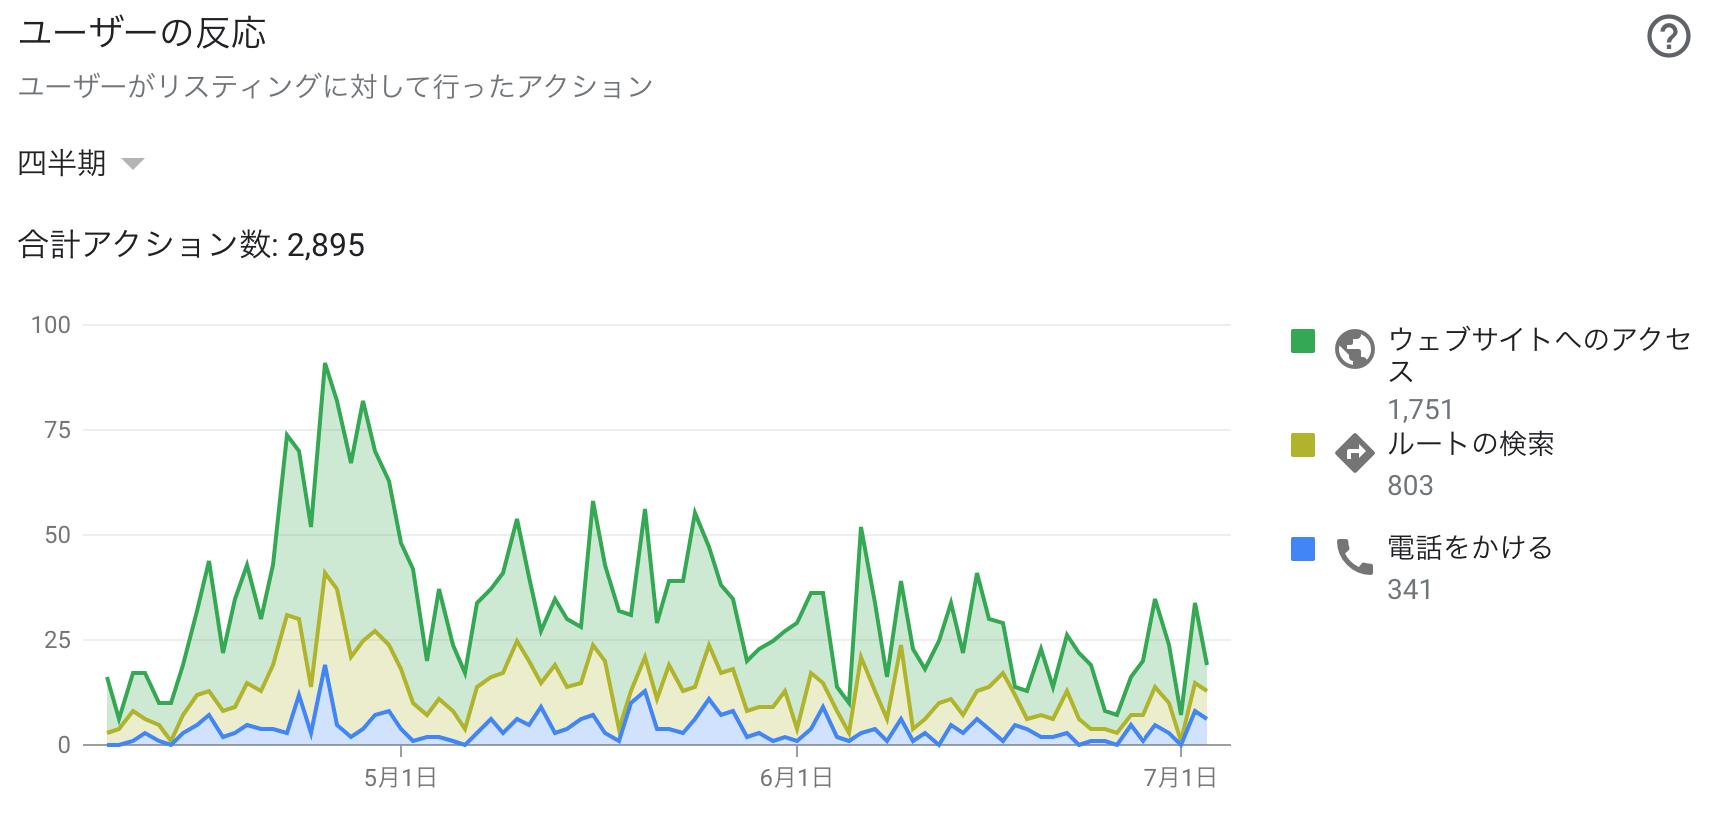Click the 1,751 website access count
Image resolution: width=1726 pixels, height=820 pixels.
pos(1420,409)
